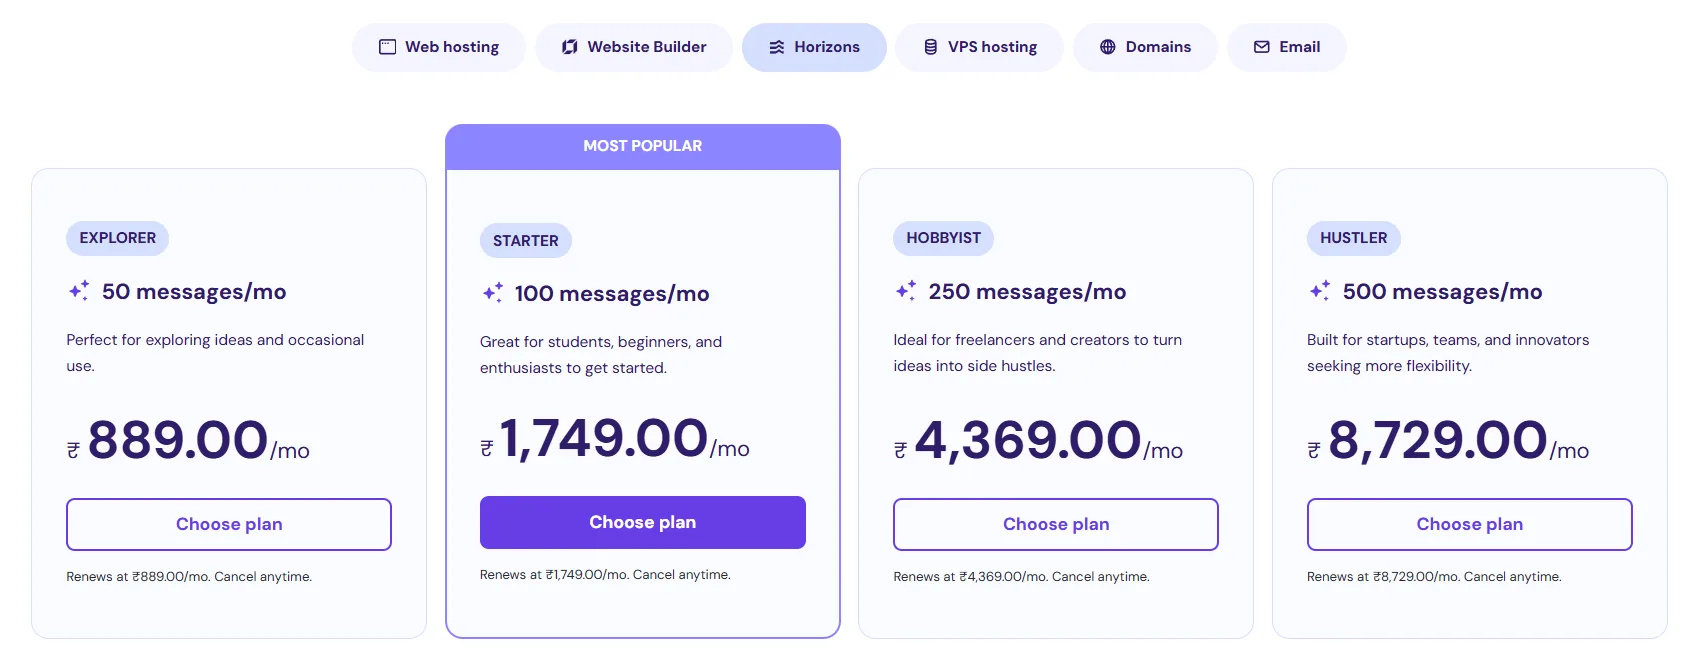The width and height of the screenshot is (1702, 662).
Task: Select the Domains tab
Action: click(x=1145, y=47)
